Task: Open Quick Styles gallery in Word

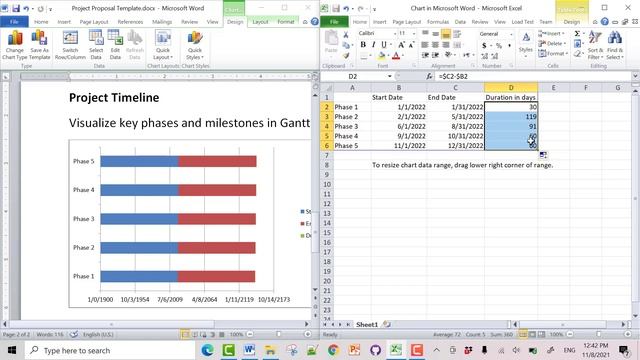Action: click(195, 45)
